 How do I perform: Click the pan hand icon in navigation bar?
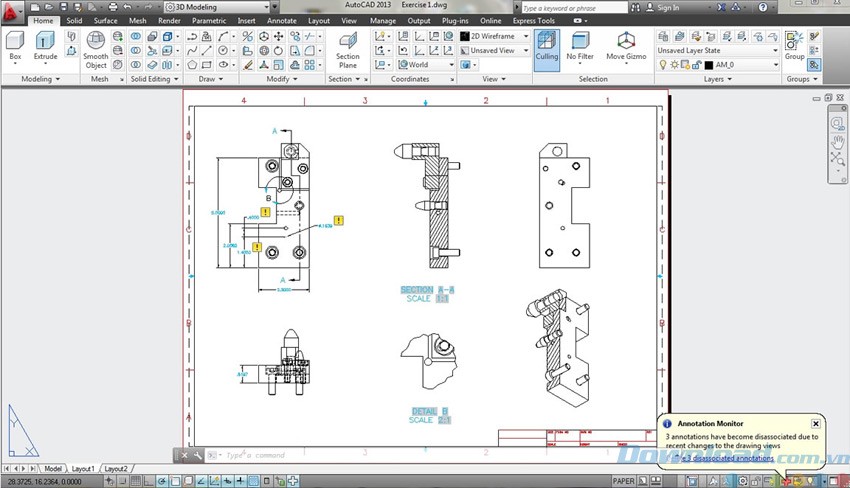click(x=838, y=142)
